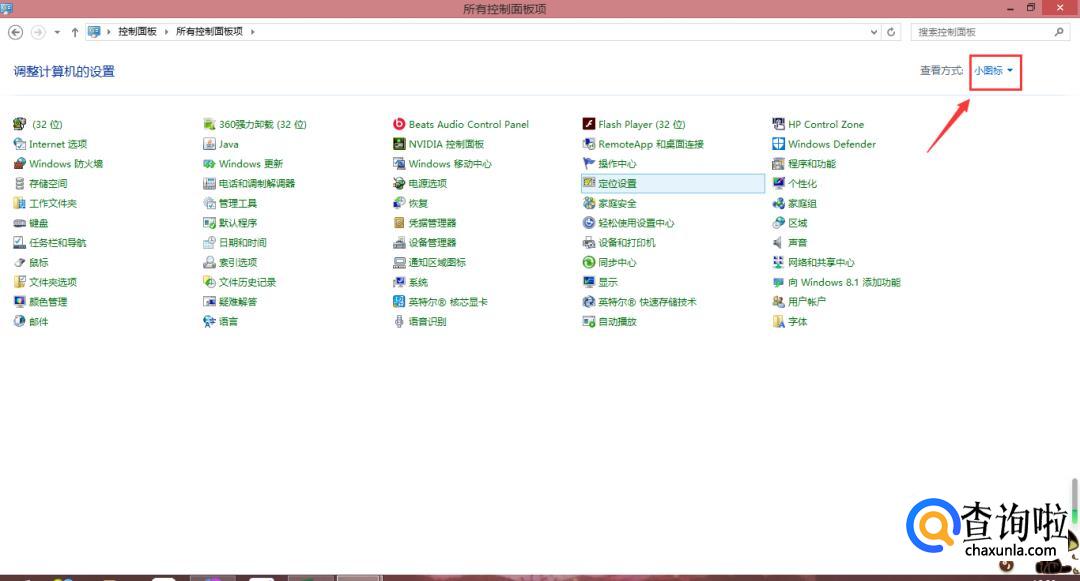Open NVIDIA 控制面板 icon

(399, 144)
